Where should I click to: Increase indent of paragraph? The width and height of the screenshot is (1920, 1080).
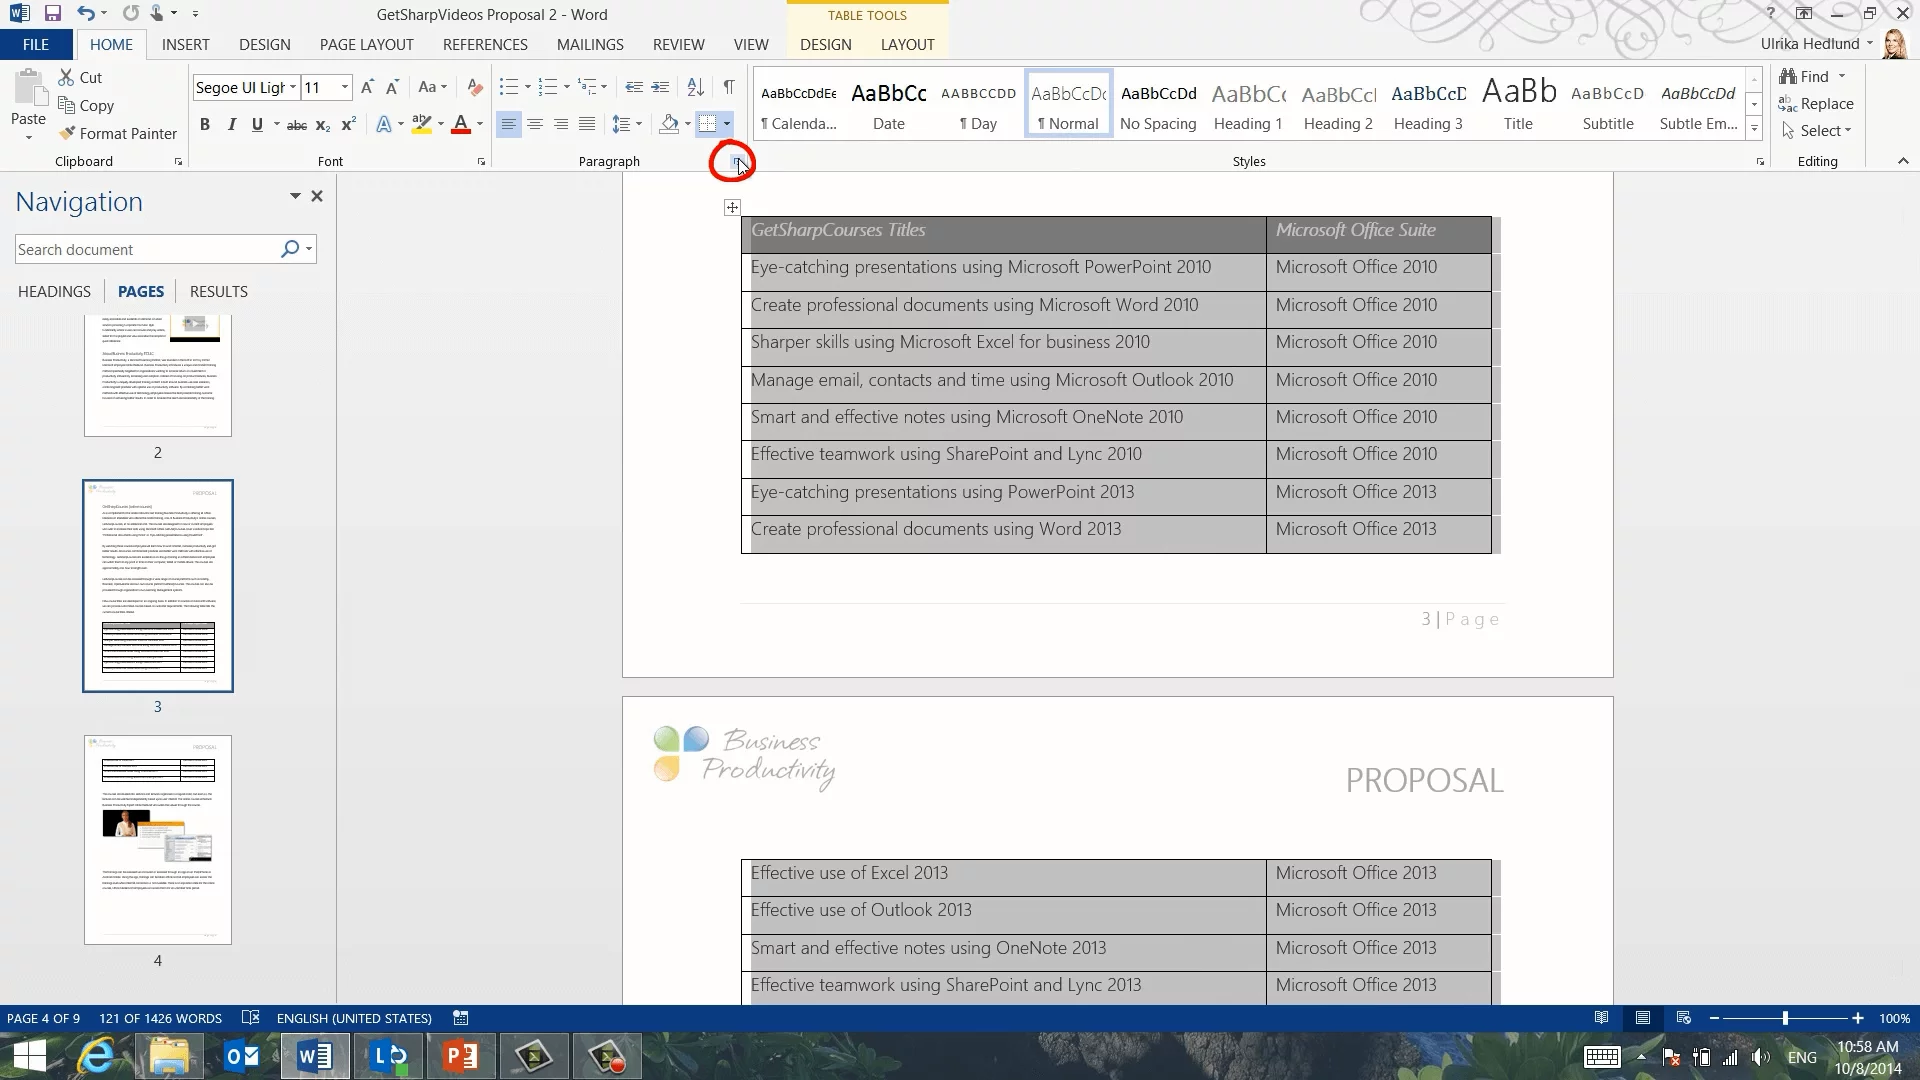pos(660,87)
